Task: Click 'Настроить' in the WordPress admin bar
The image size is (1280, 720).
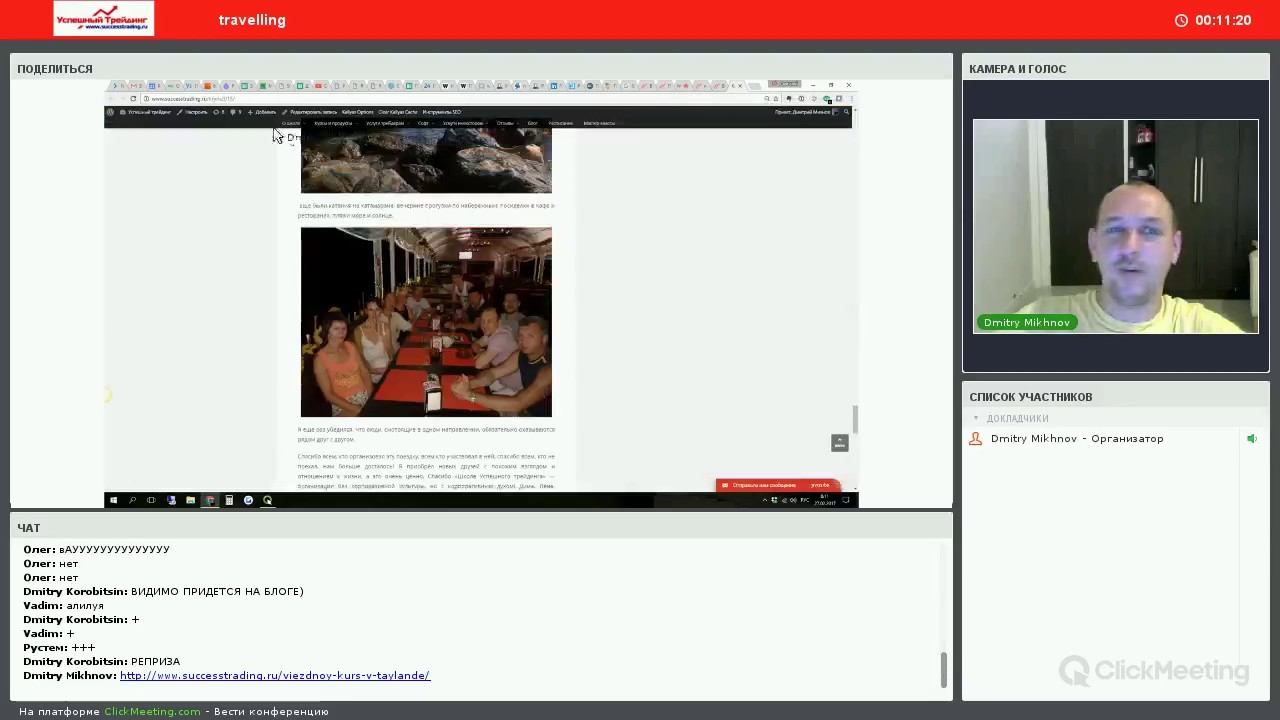Action: tap(193, 112)
